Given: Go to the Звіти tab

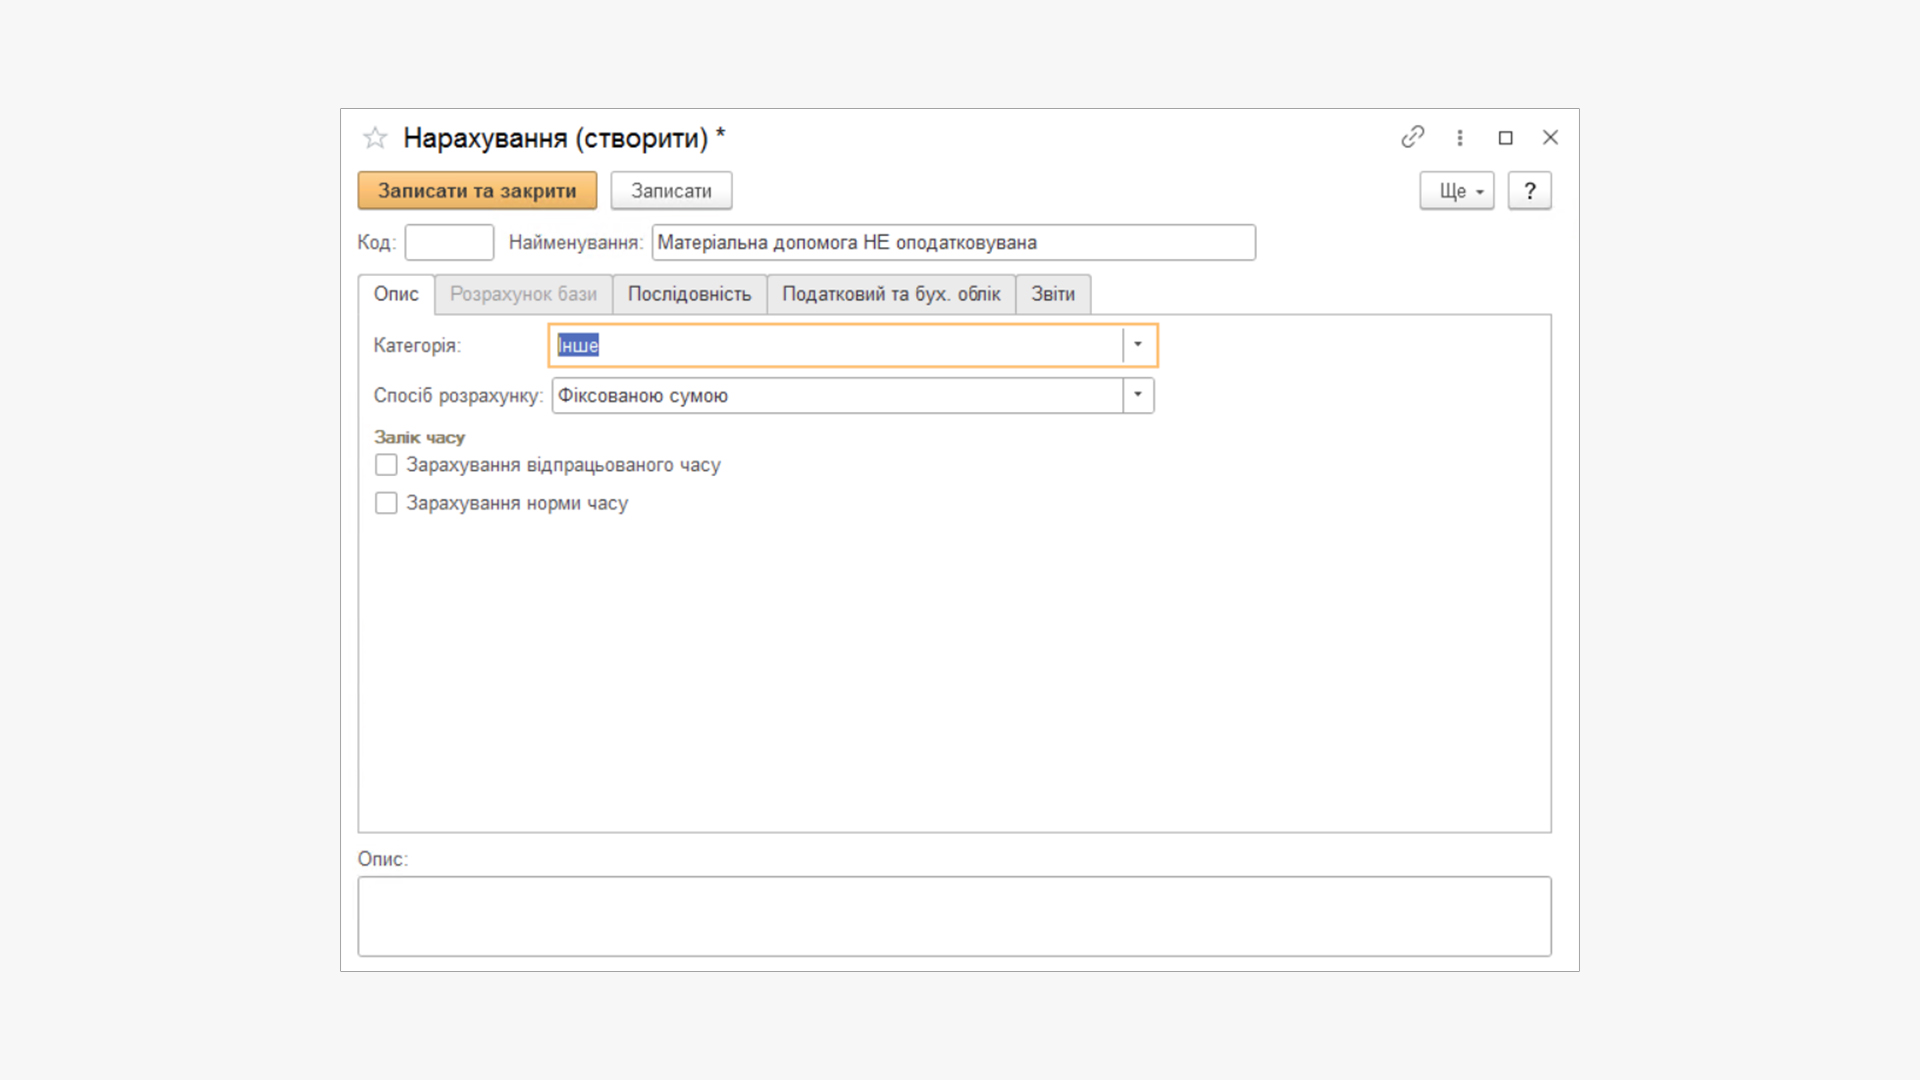Looking at the screenshot, I should [1052, 294].
